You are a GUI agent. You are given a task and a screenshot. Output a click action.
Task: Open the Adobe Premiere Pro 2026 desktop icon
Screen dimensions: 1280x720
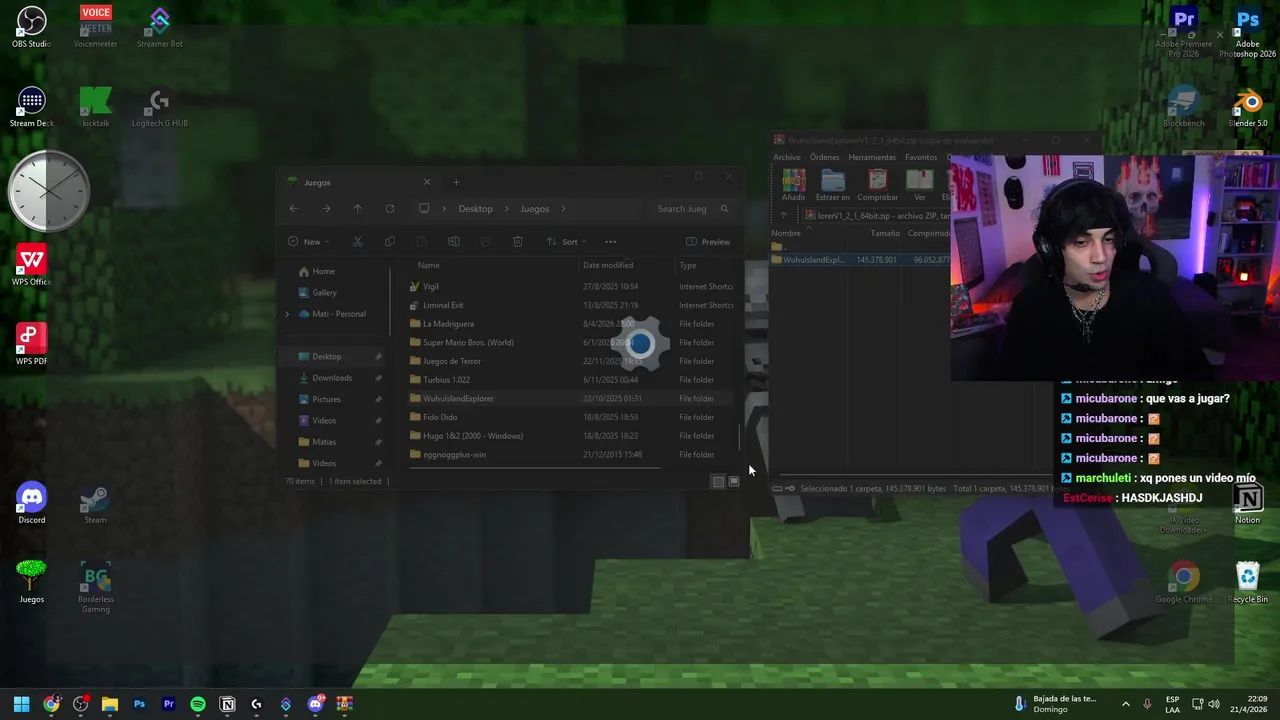click(x=1184, y=32)
